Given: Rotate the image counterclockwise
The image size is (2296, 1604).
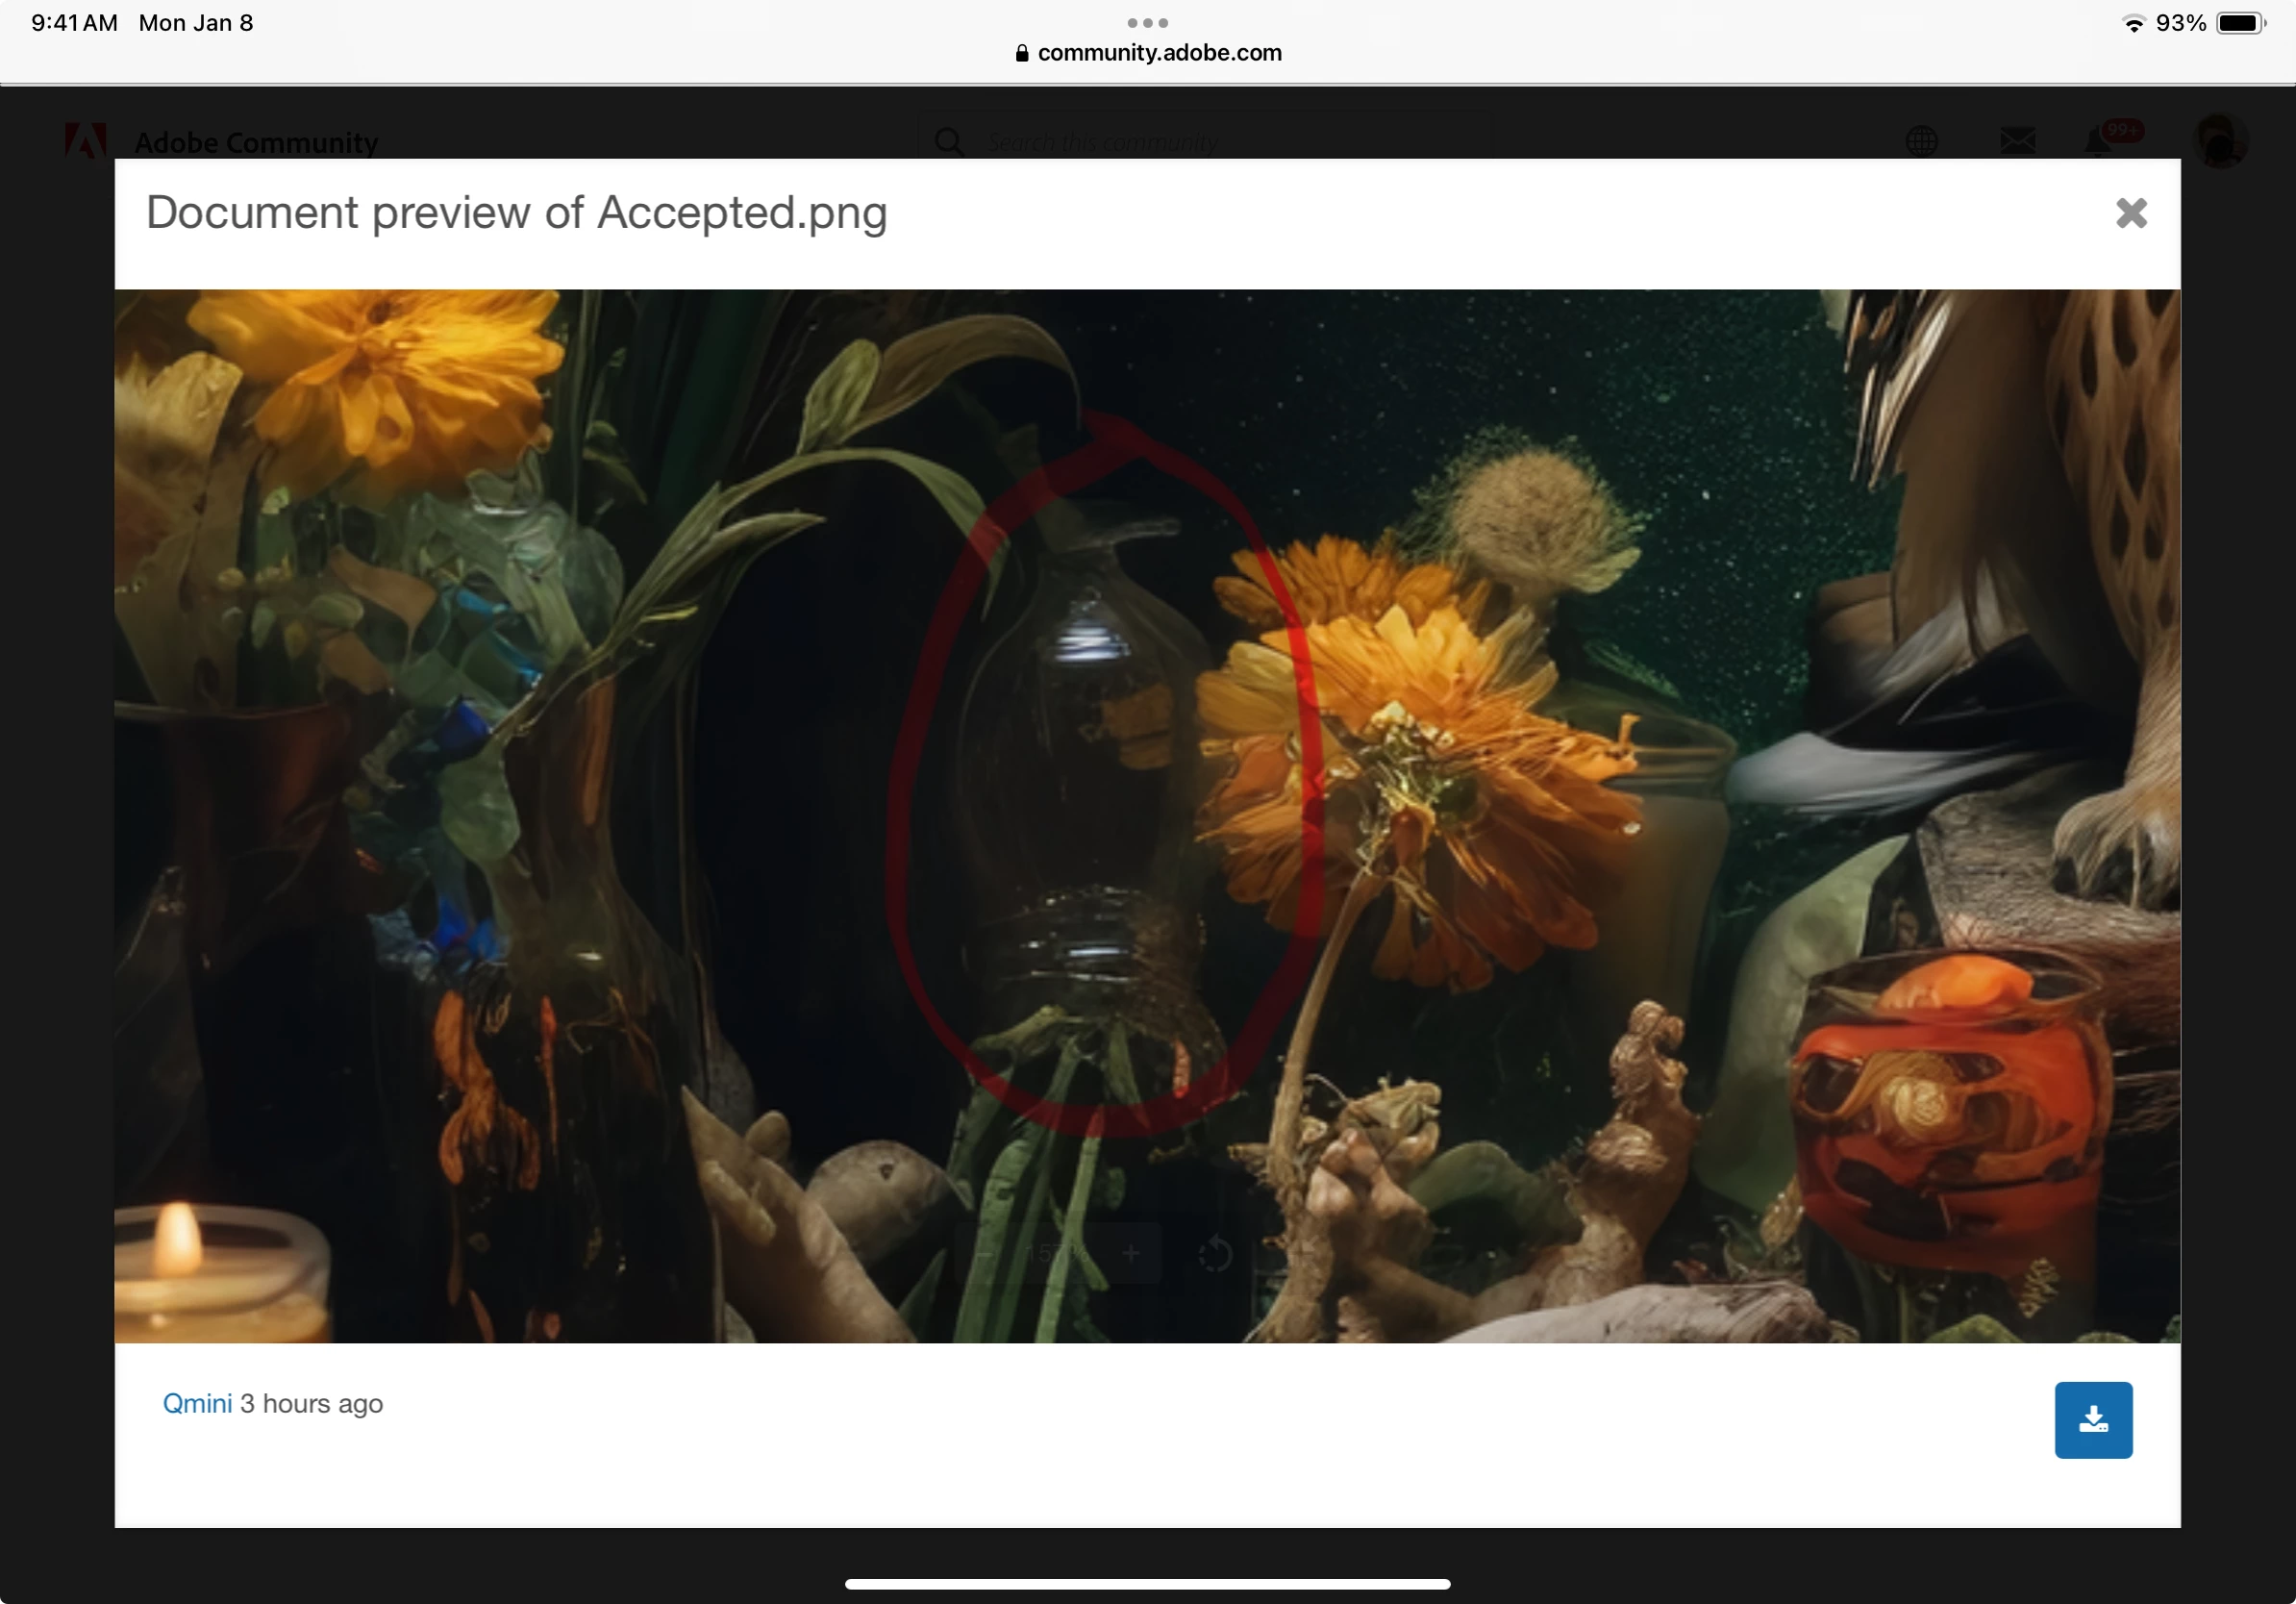Looking at the screenshot, I should (1215, 1253).
